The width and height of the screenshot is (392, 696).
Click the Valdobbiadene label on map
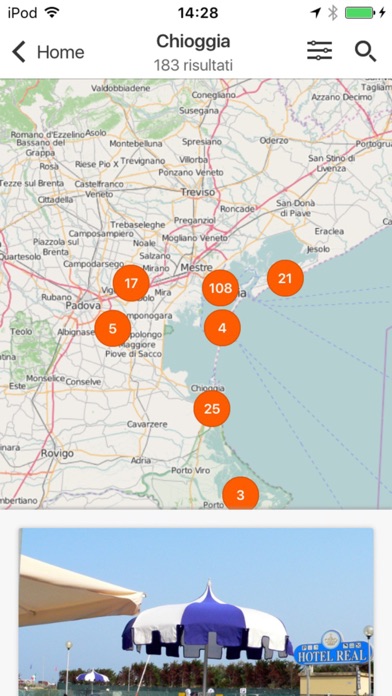click(x=121, y=88)
